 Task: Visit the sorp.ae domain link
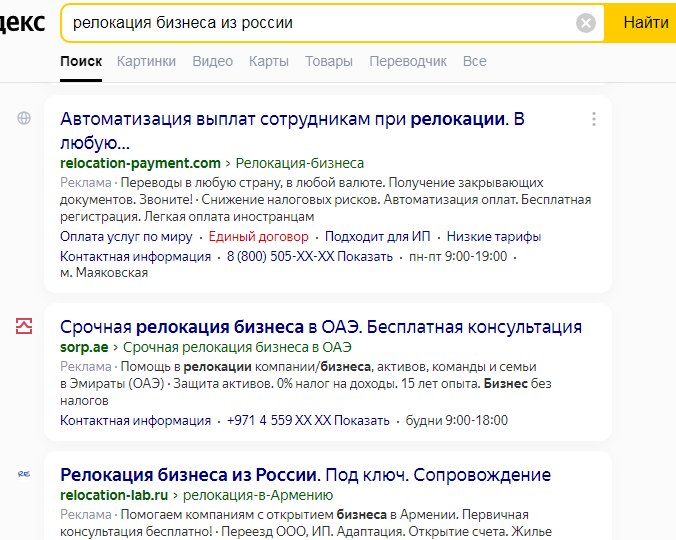(x=84, y=347)
